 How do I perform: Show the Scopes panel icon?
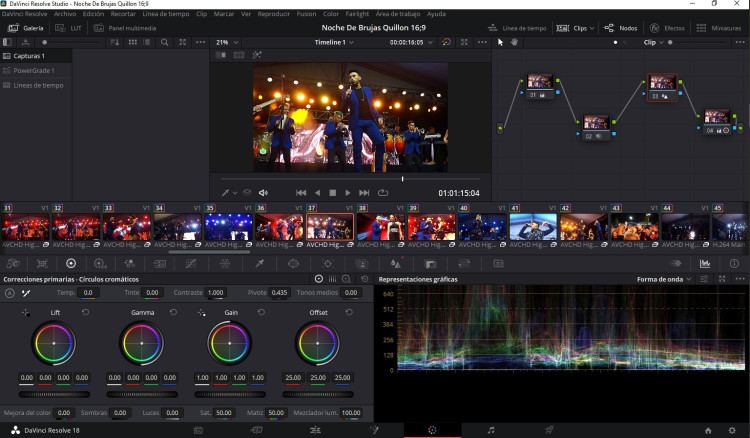click(x=705, y=263)
